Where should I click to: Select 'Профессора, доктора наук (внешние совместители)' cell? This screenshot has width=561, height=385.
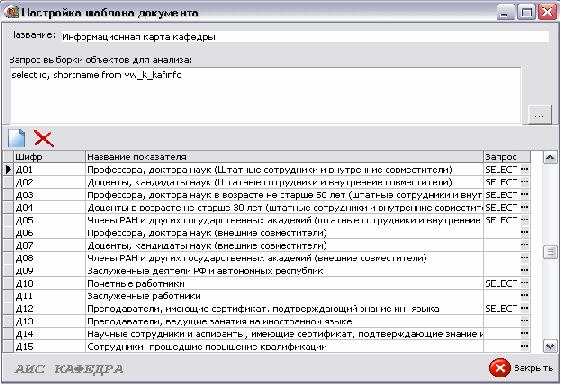pyautogui.click(x=284, y=233)
